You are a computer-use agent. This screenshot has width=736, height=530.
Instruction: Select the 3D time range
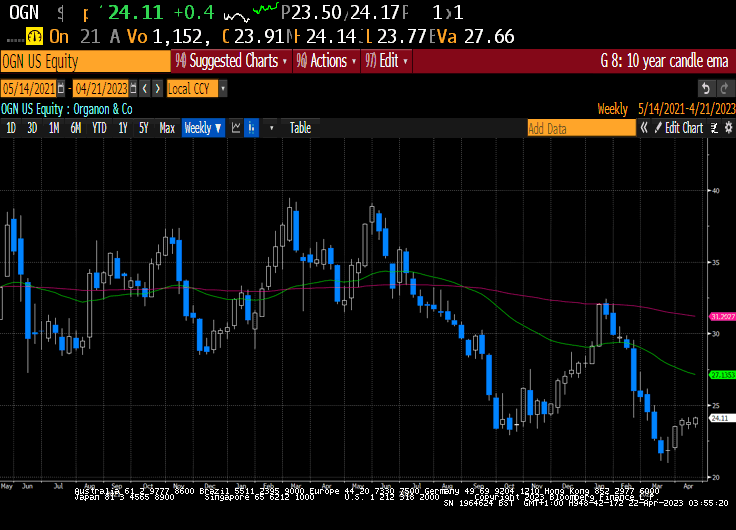point(32,128)
